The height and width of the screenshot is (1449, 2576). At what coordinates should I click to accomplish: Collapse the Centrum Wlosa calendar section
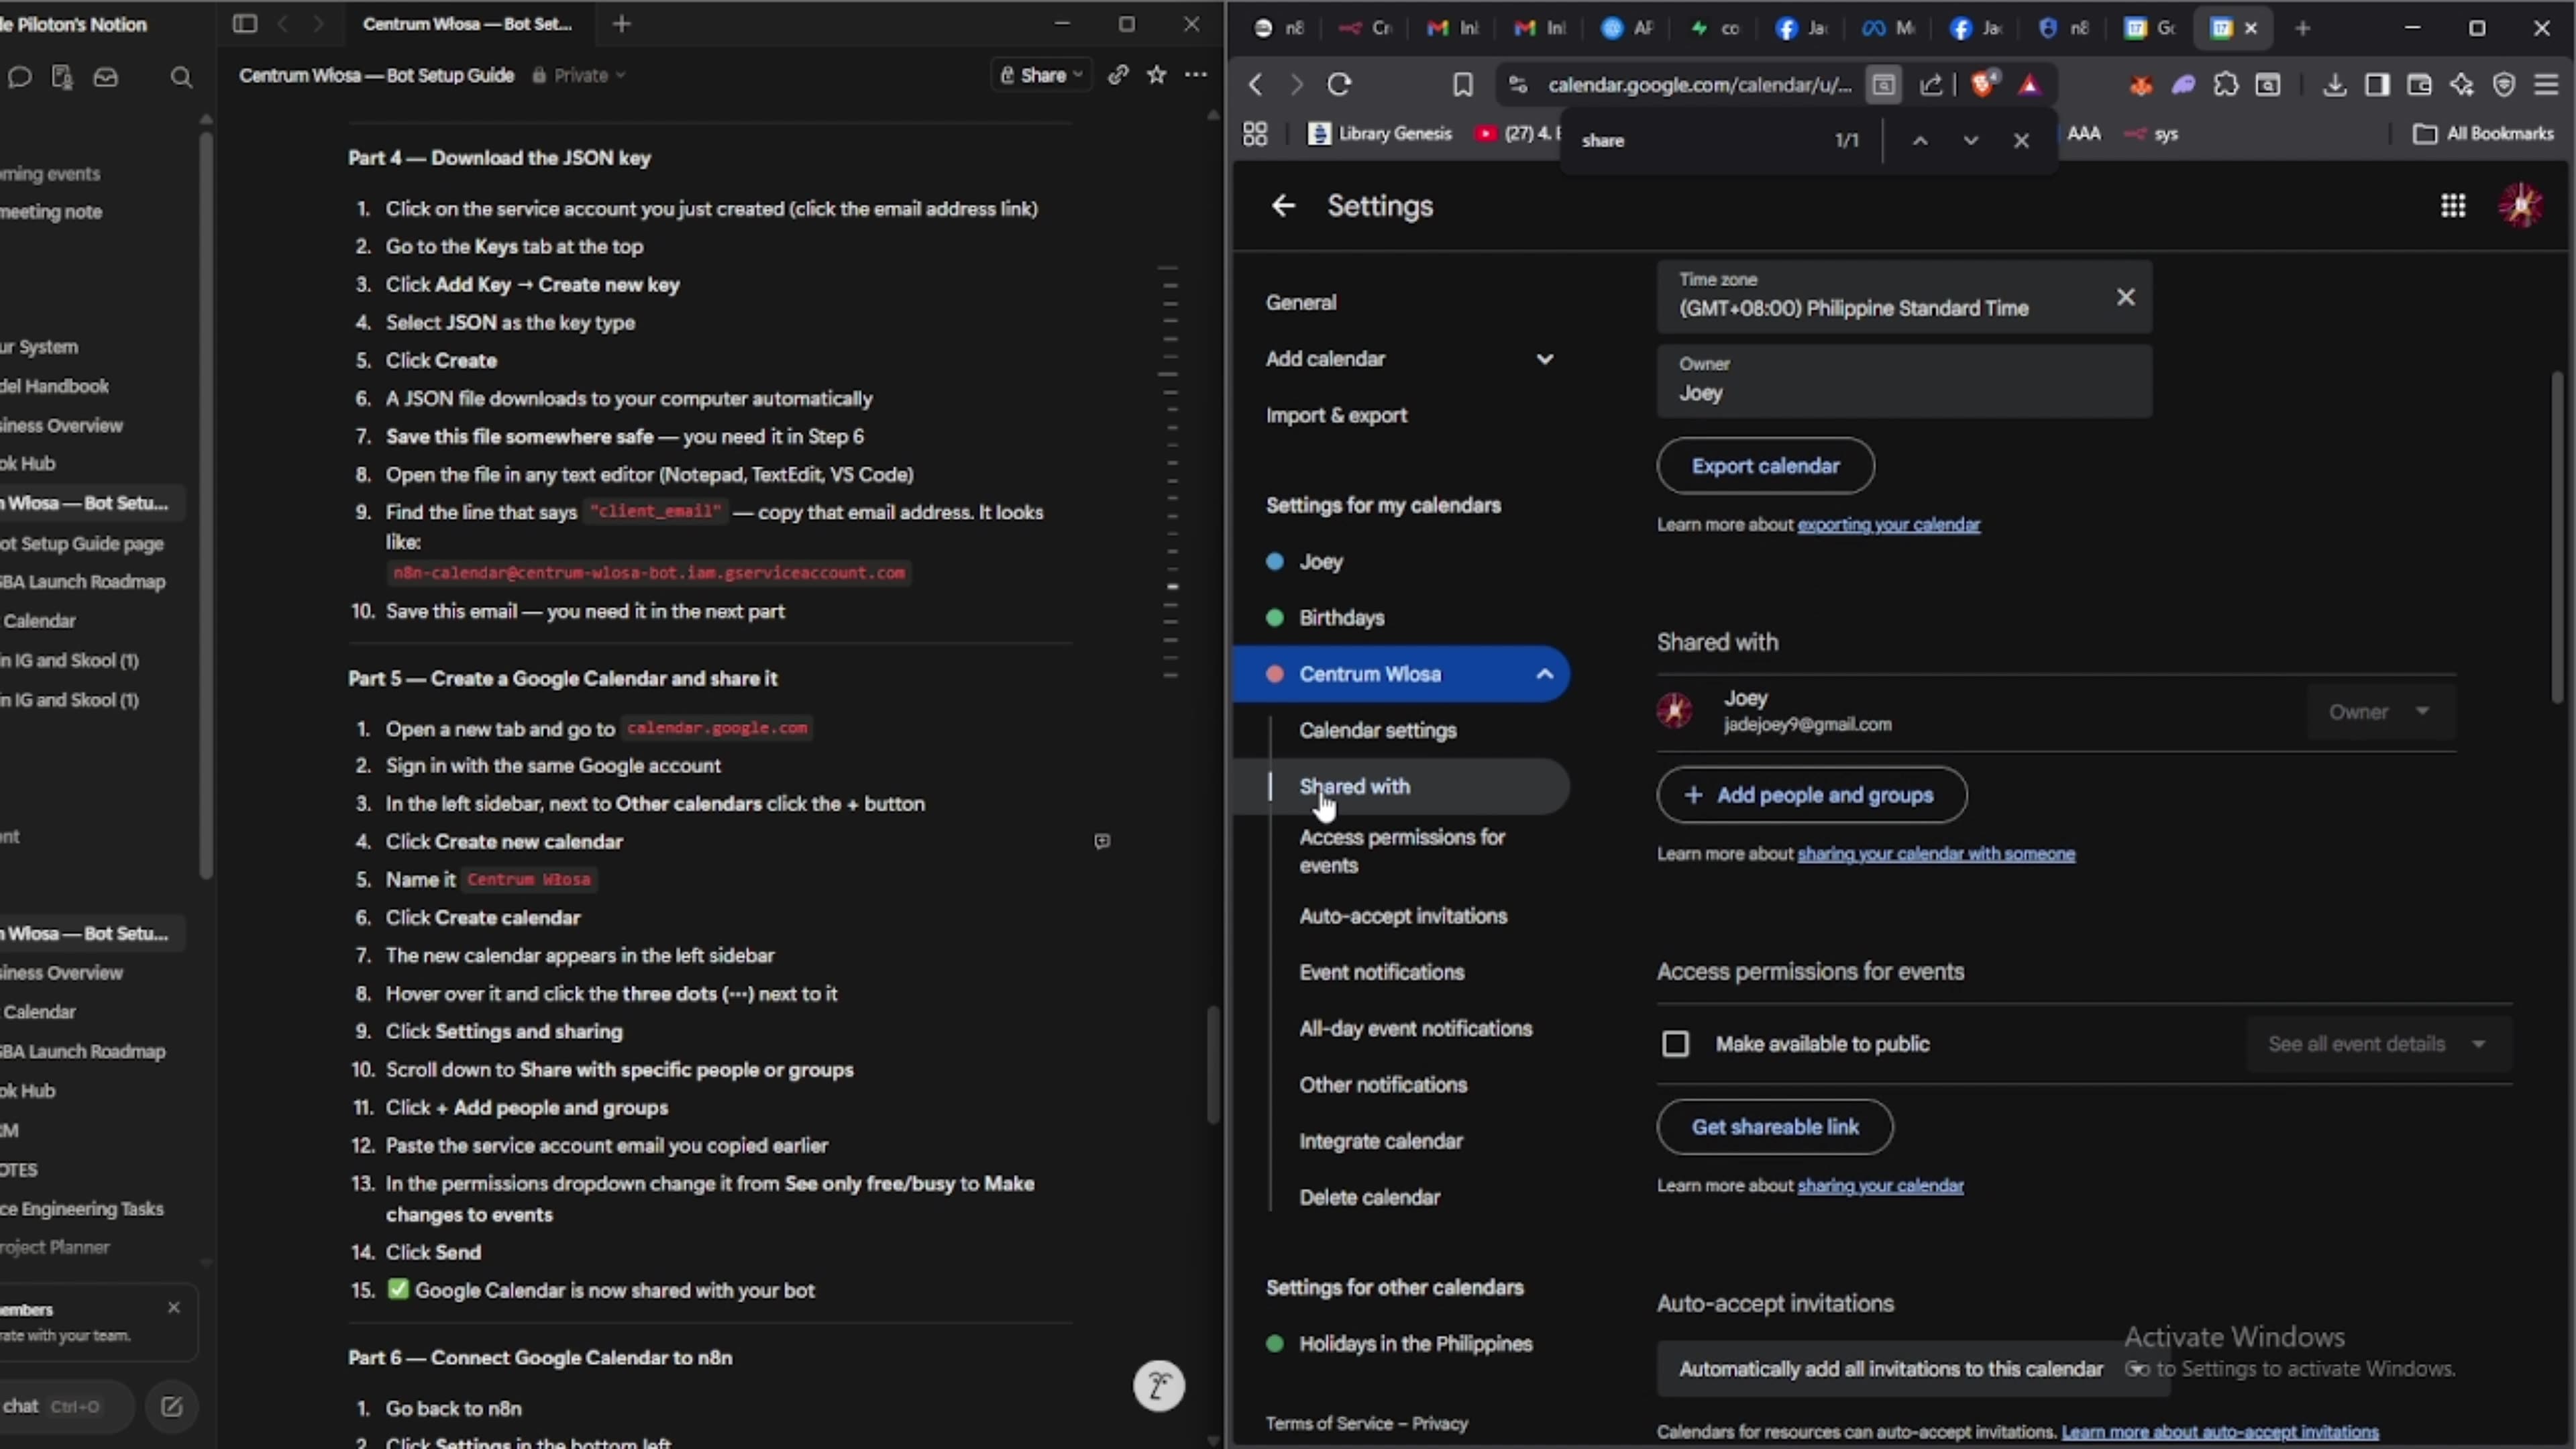click(x=1545, y=674)
